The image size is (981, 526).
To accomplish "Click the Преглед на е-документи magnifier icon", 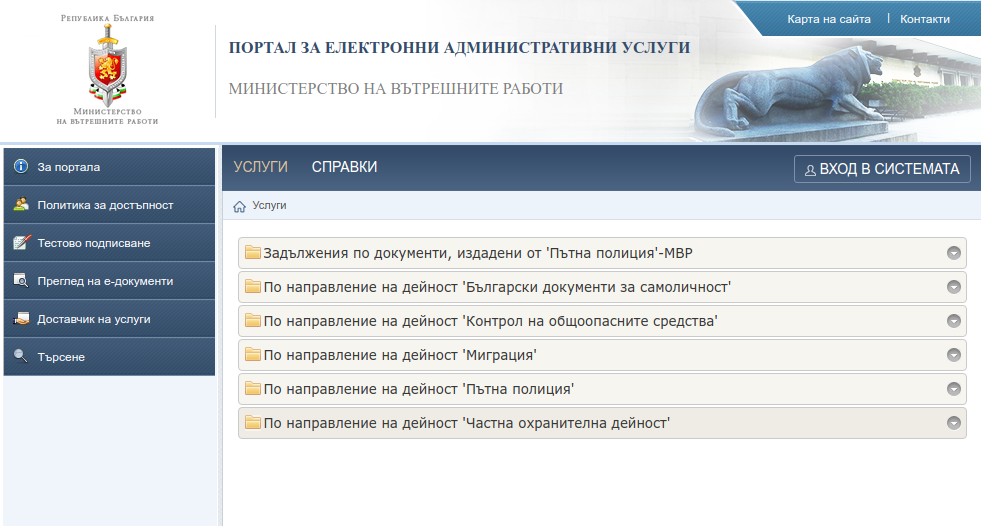I will (21, 280).
